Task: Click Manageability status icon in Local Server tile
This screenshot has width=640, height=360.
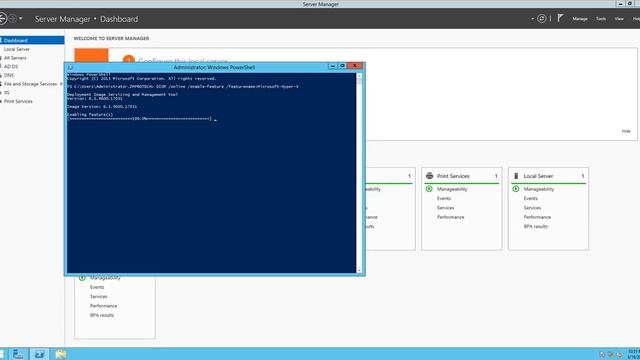Action: [x=516, y=189]
